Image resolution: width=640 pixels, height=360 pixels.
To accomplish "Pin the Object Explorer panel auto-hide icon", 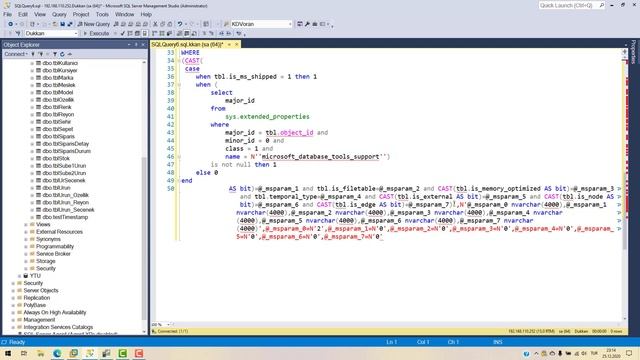I will click(136, 44).
